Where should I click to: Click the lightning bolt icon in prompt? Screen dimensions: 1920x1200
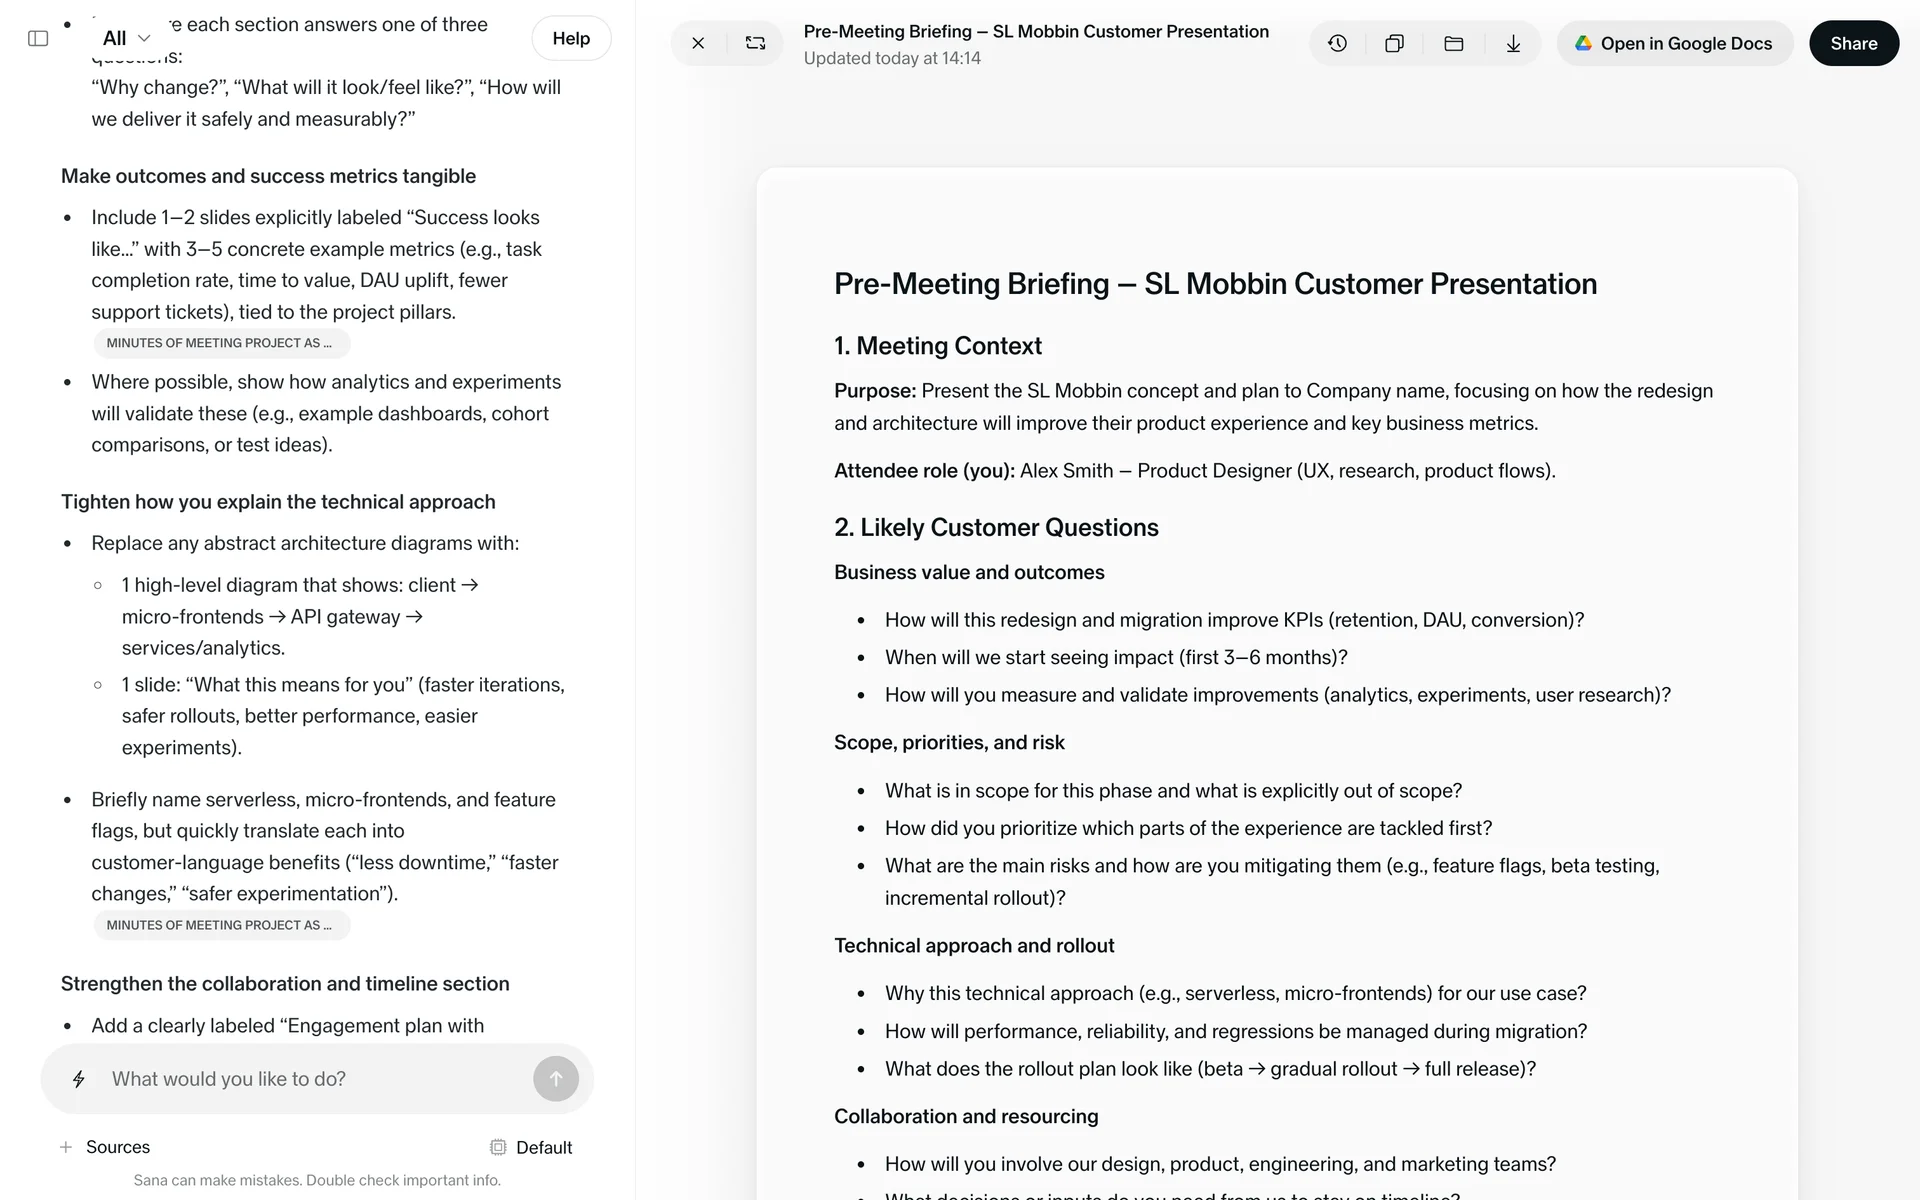tap(79, 1079)
